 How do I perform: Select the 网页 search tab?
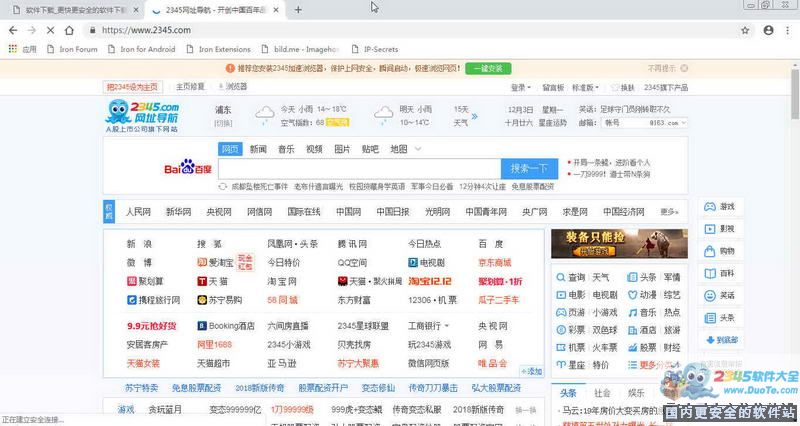[x=230, y=149]
